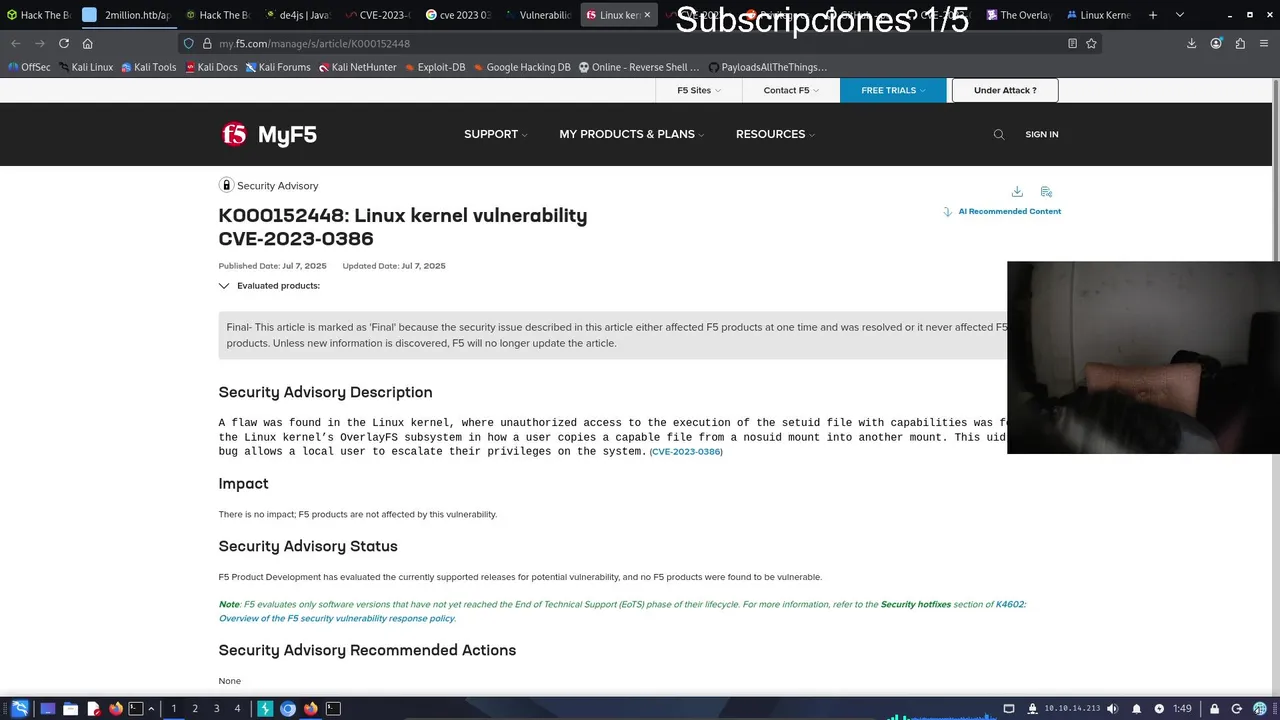Click the VPN IP 10.10.14.213 indicator
The width and height of the screenshot is (1280, 720).
coord(1071,708)
